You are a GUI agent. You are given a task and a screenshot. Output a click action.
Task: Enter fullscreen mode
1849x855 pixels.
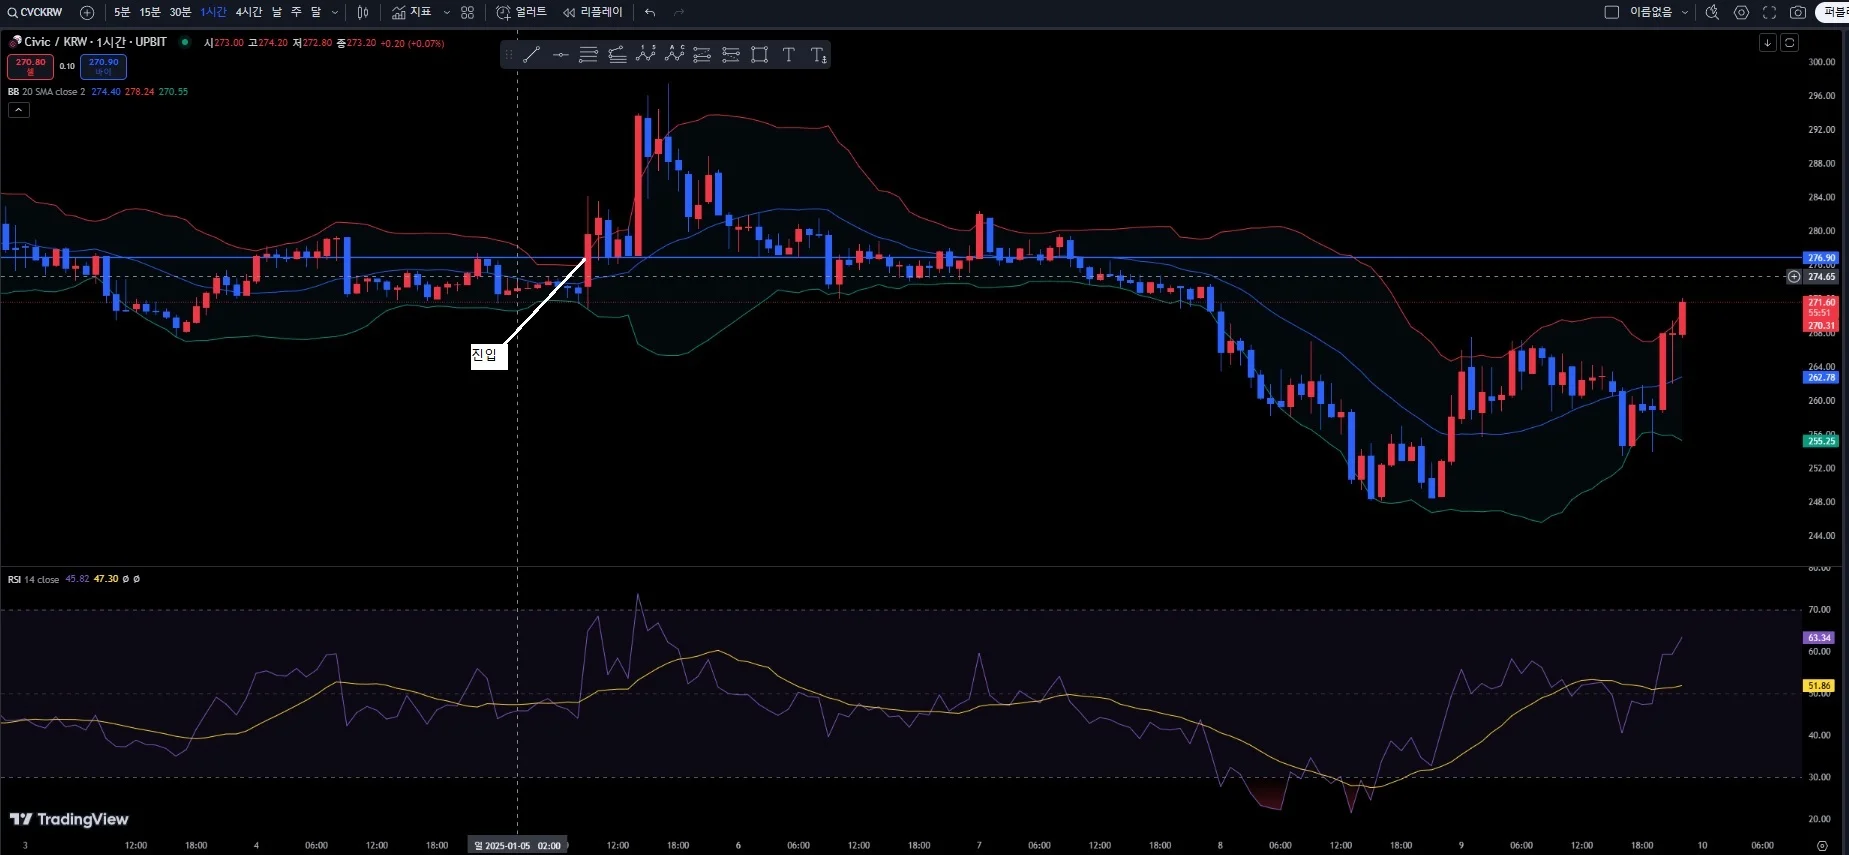click(x=1769, y=12)
